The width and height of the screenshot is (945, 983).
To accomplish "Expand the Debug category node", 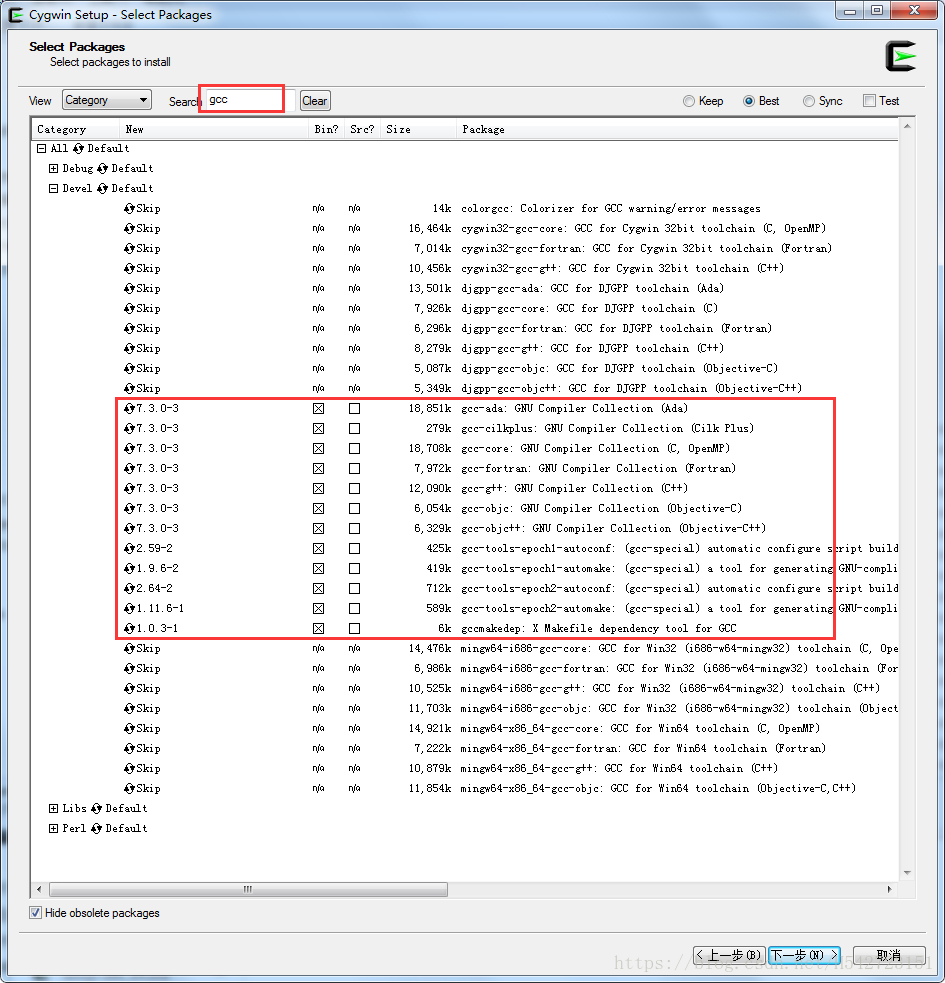I will click(53, 169).
